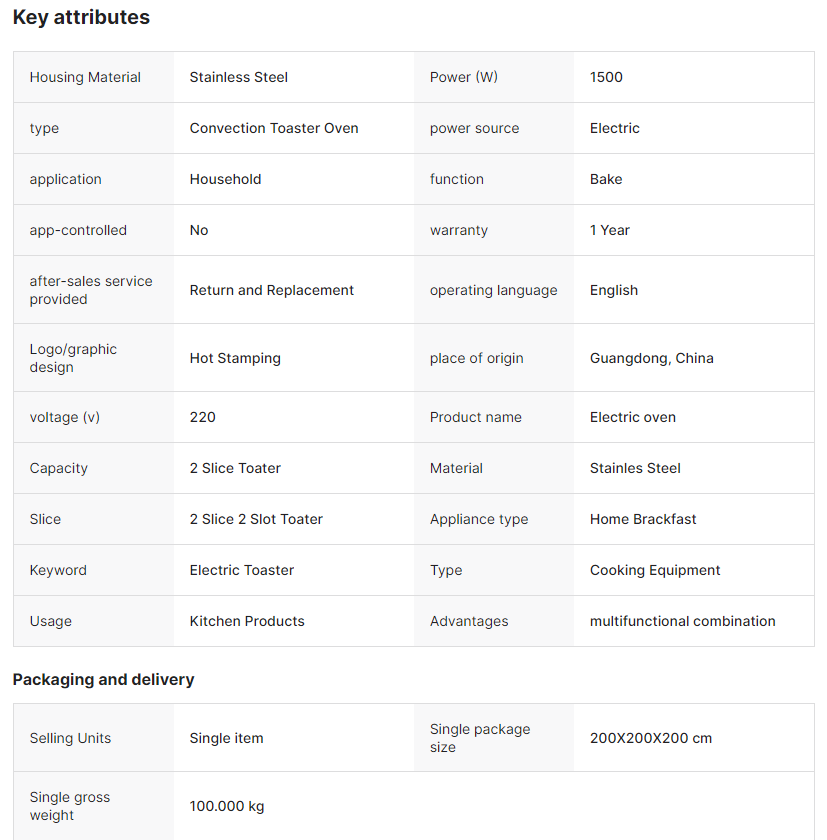Screen dimensions: 827x840
Task: Click the Key attributes heading
Action: pos(81,17)
